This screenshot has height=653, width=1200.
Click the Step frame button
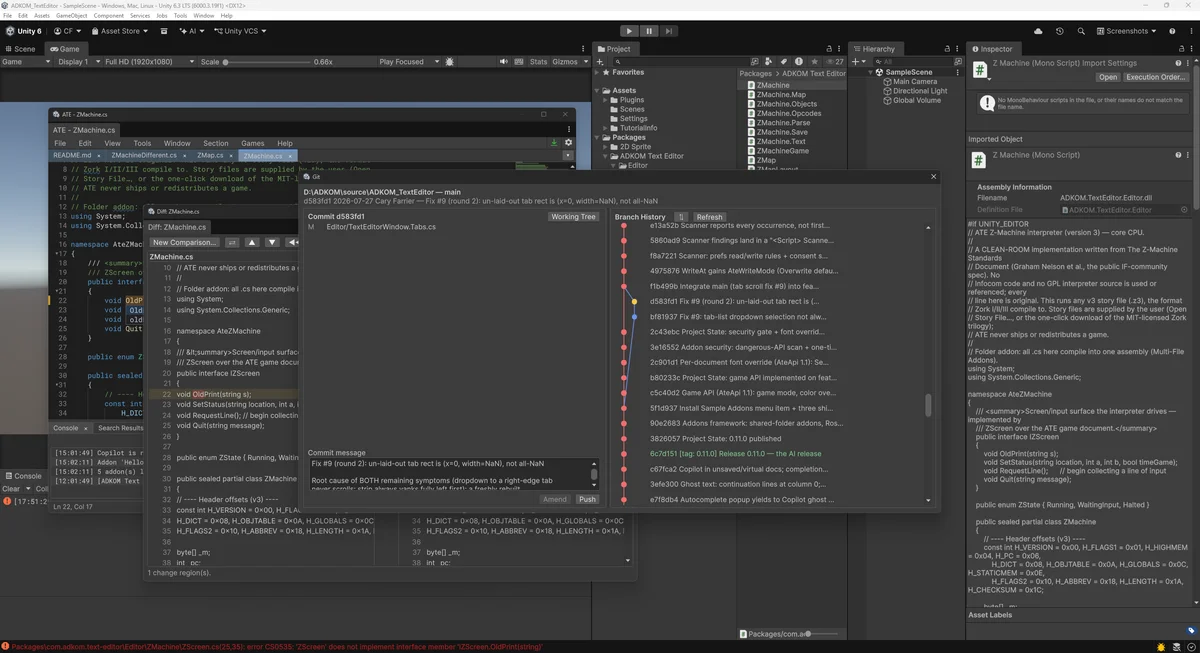668,31
